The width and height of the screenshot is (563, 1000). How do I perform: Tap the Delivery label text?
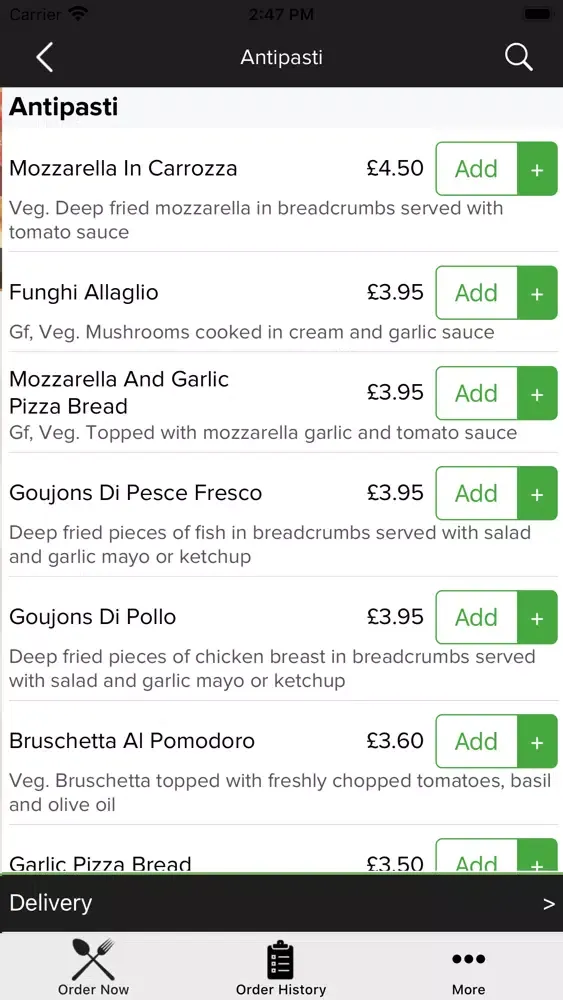[x=50, y=903]
